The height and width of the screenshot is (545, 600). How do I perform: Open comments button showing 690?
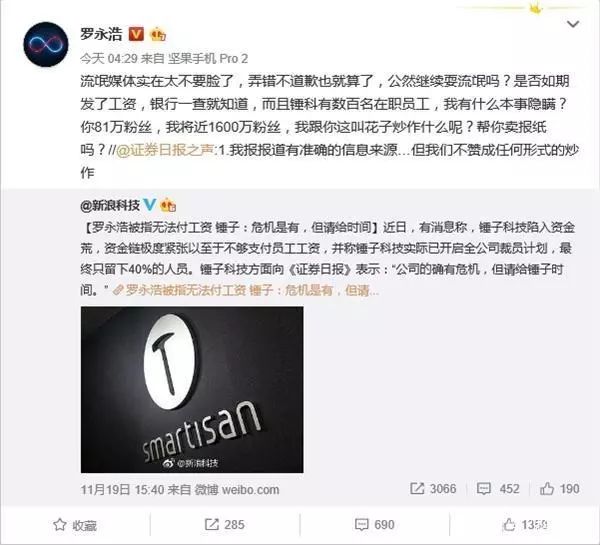375,524
